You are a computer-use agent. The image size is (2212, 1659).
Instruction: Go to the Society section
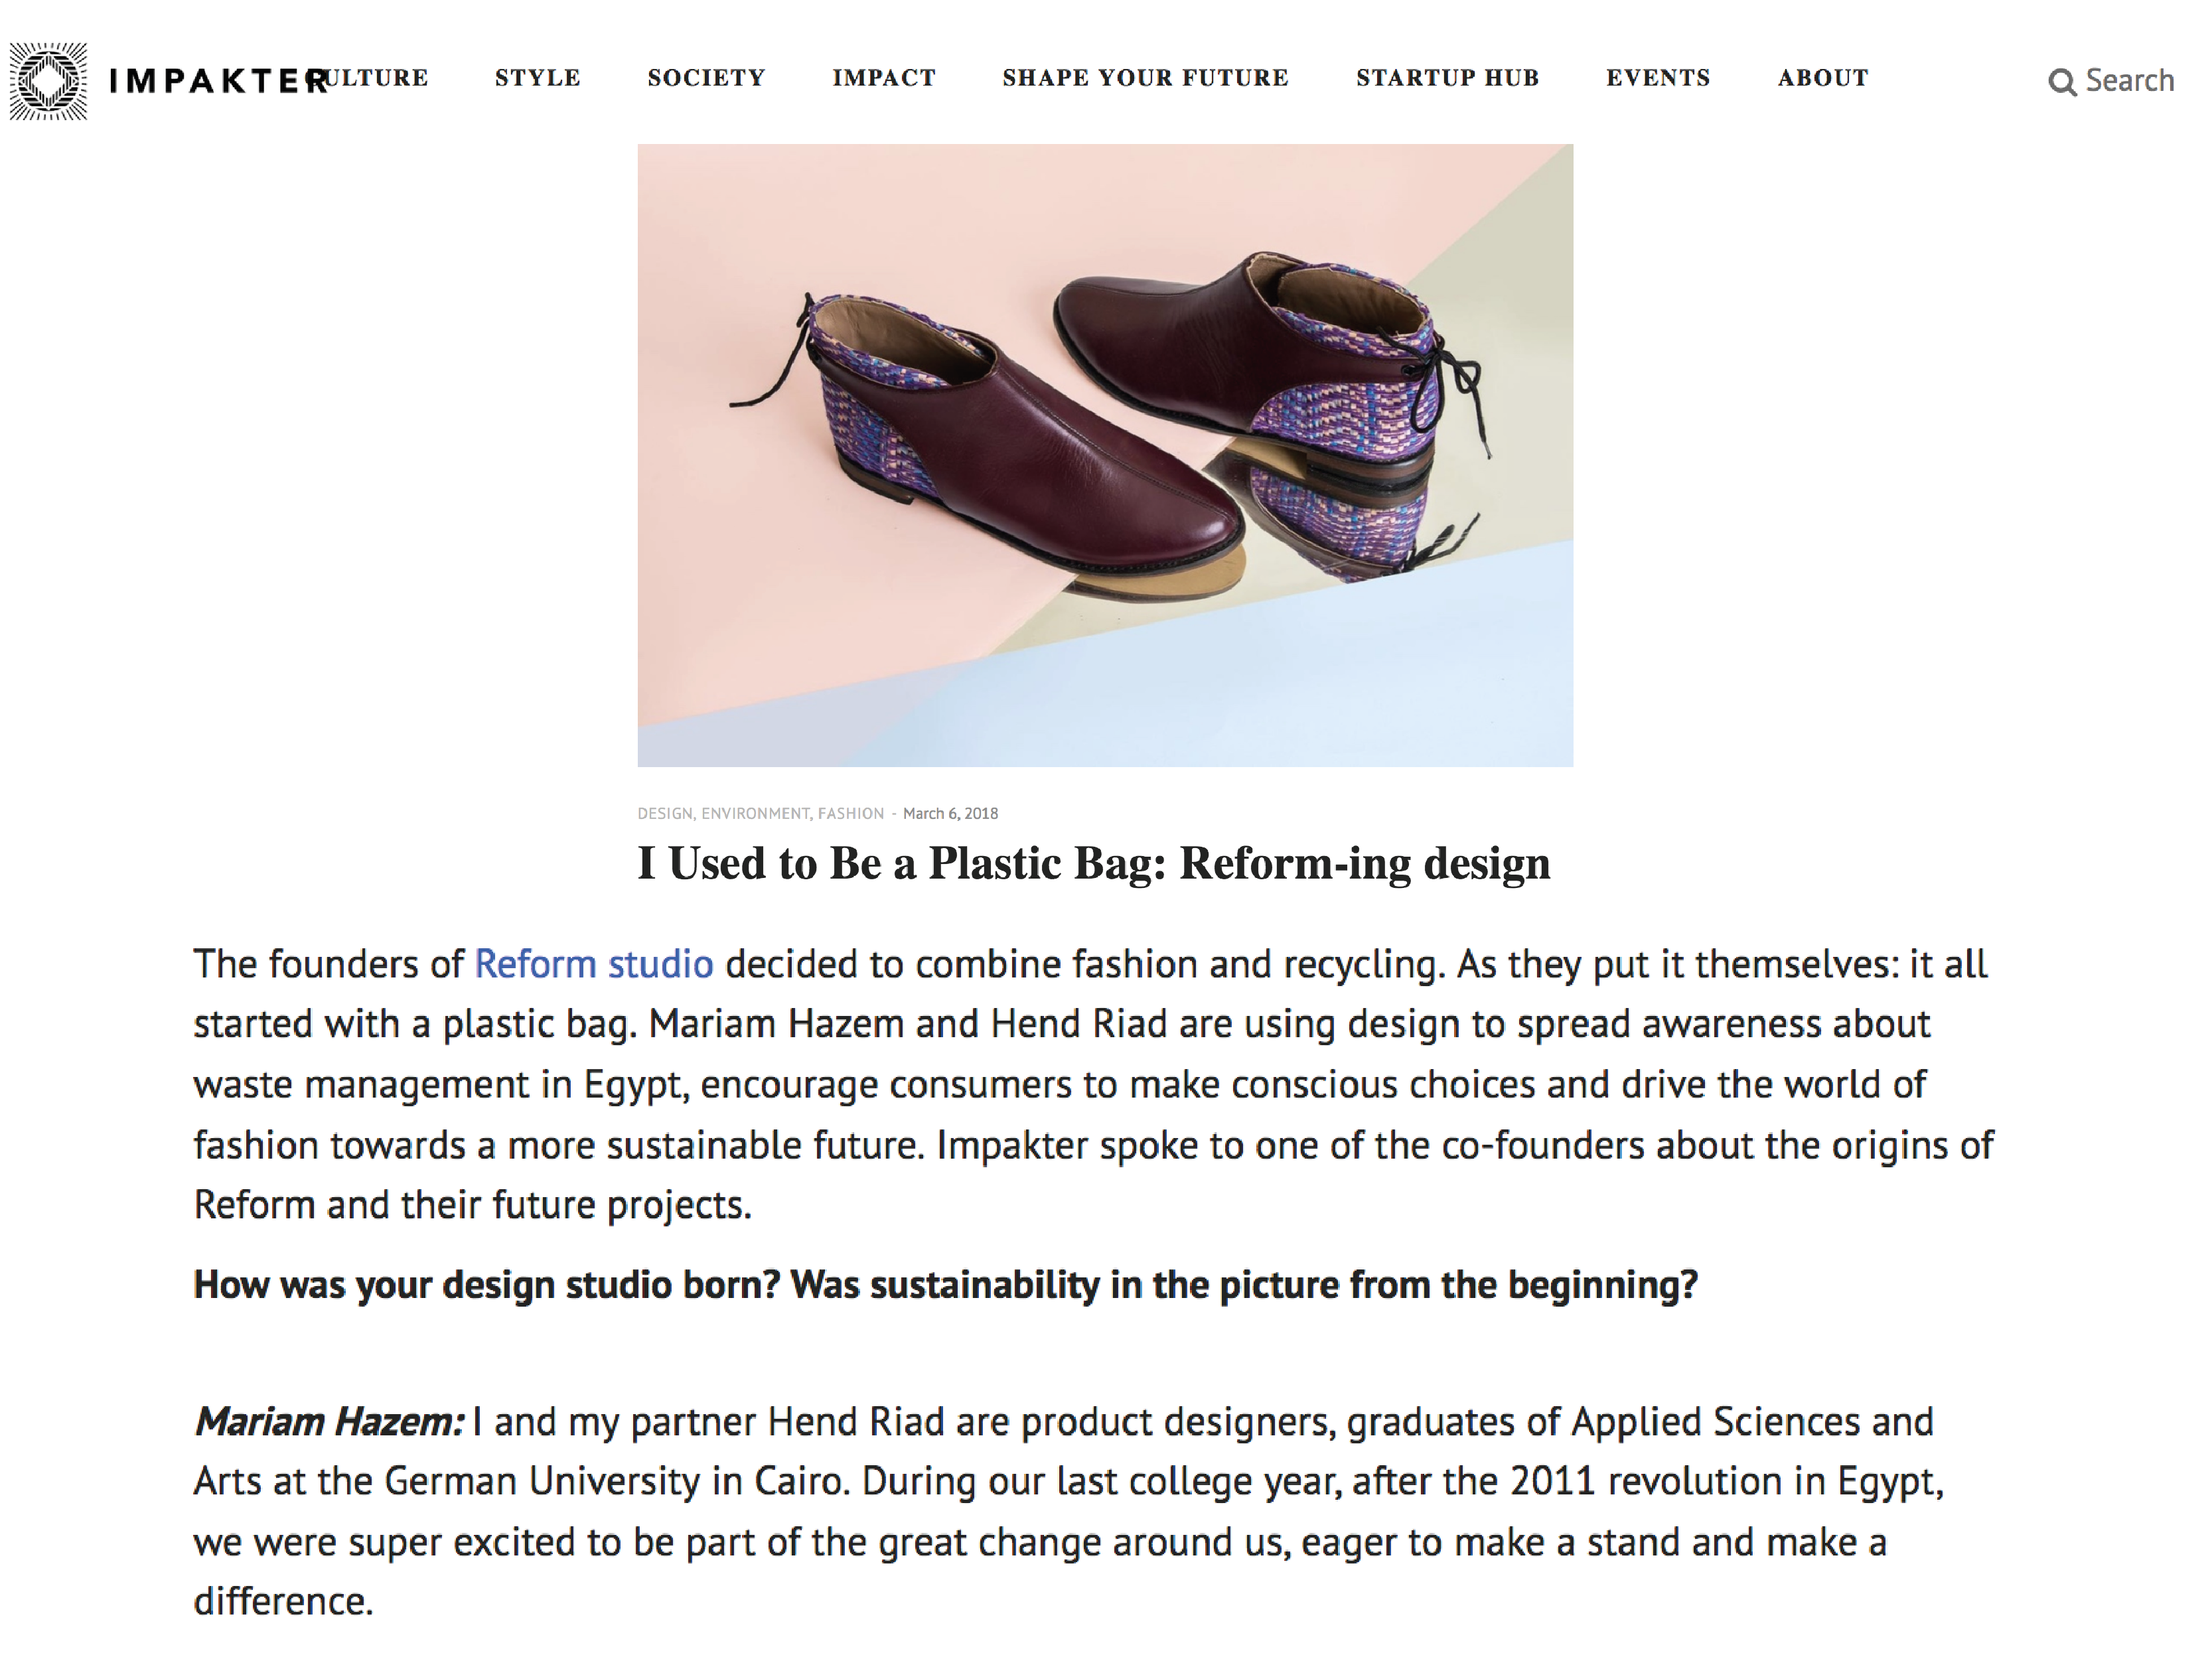706,78
